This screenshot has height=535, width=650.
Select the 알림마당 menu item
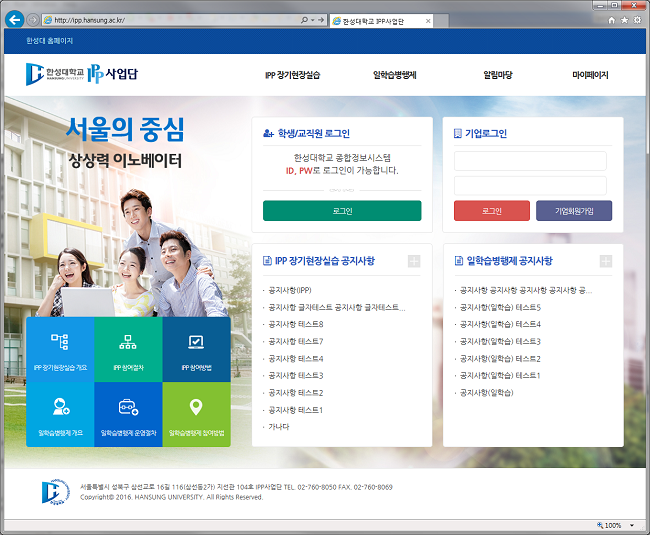click(x=497, y=75)
